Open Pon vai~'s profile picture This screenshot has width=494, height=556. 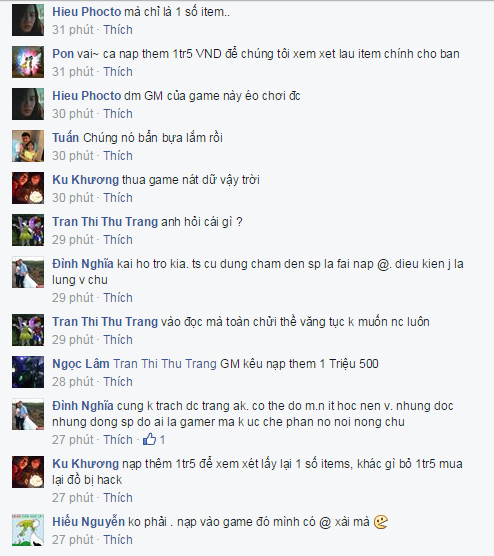[28, 62]
